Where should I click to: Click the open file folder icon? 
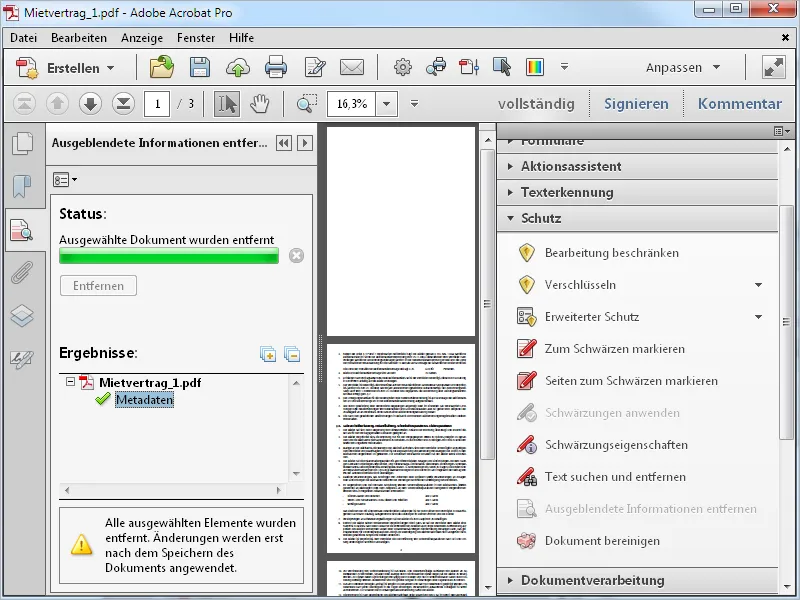(x=162, y=67)
